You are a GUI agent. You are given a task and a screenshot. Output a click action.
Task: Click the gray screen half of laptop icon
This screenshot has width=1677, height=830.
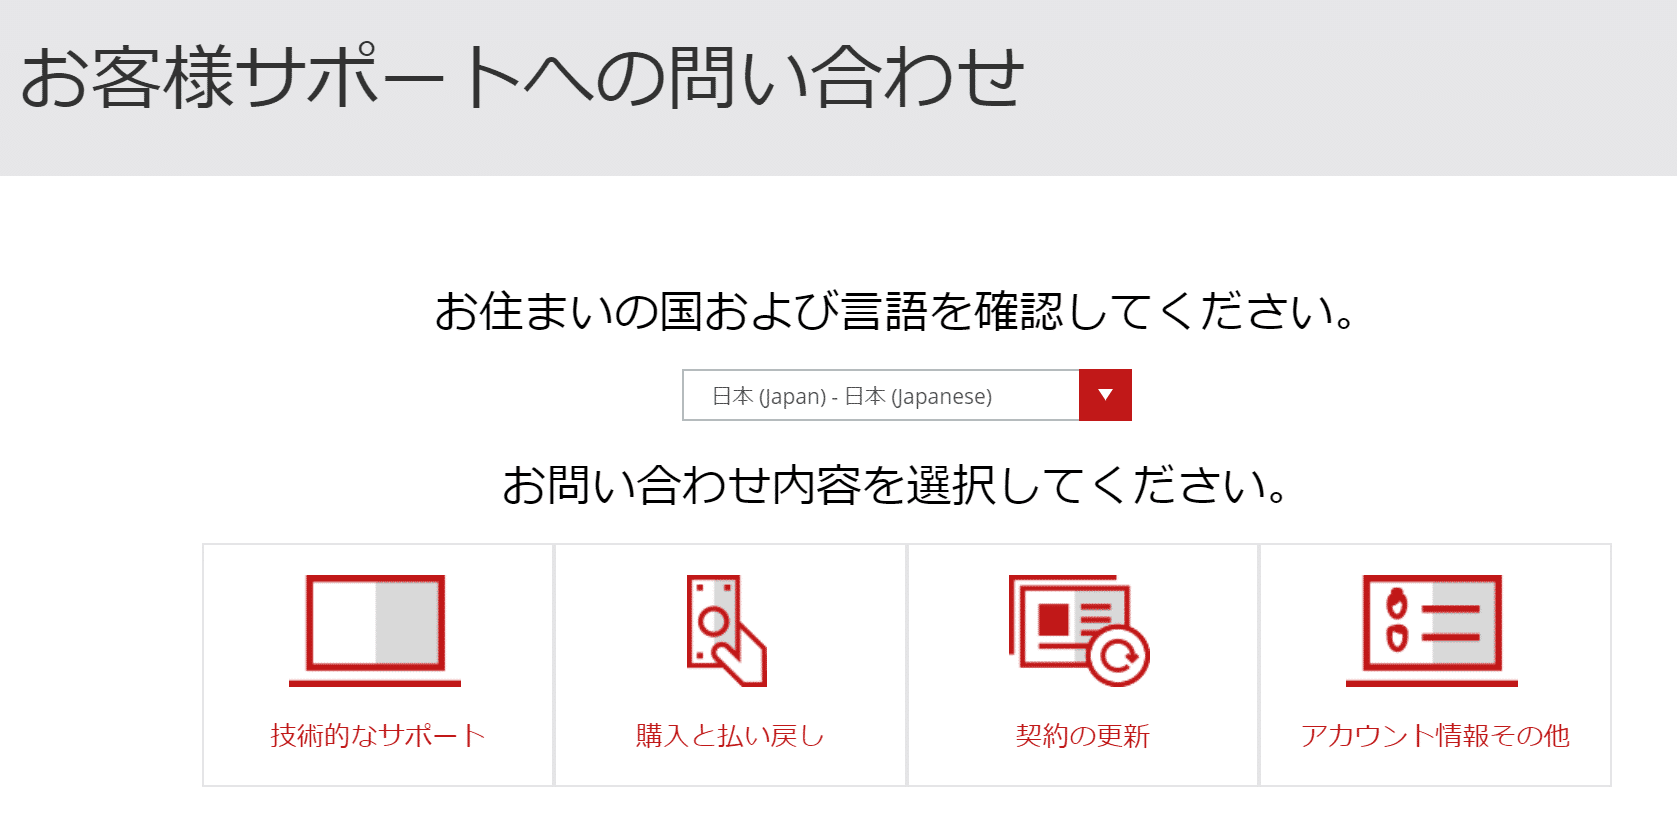click(408, 623)
